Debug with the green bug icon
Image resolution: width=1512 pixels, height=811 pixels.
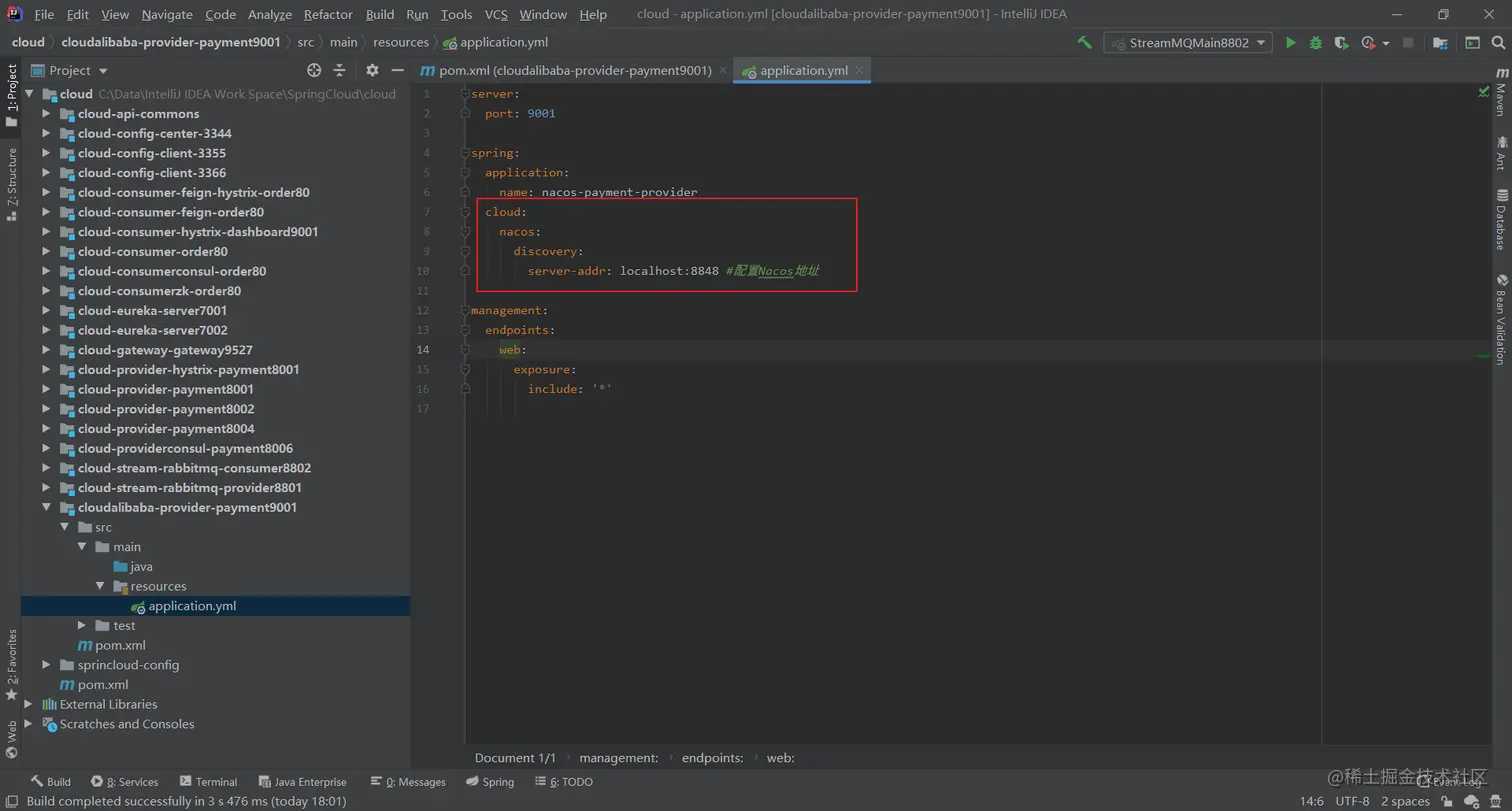pos(1316,43)
